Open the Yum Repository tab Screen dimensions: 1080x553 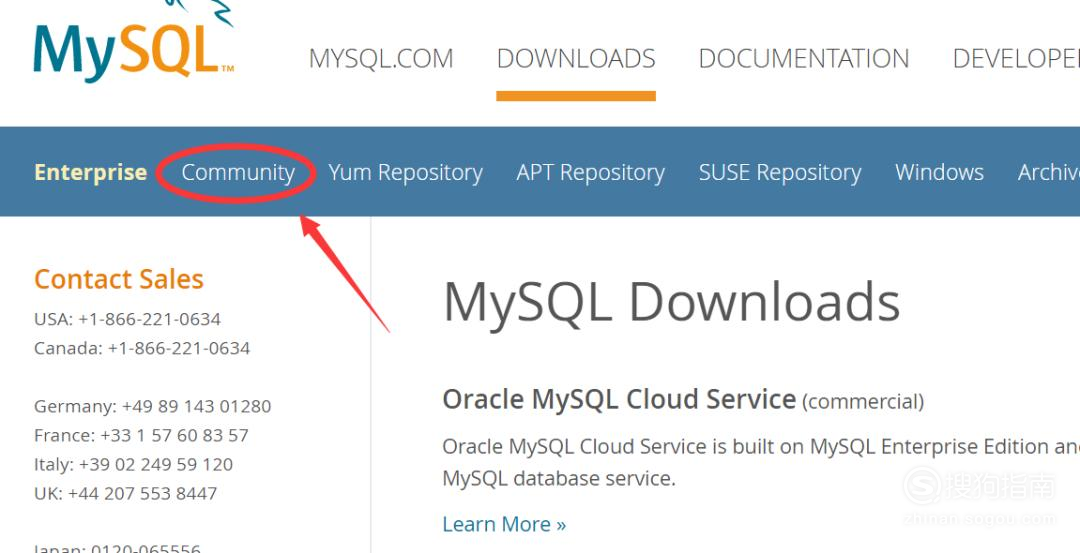pos(405,172)
